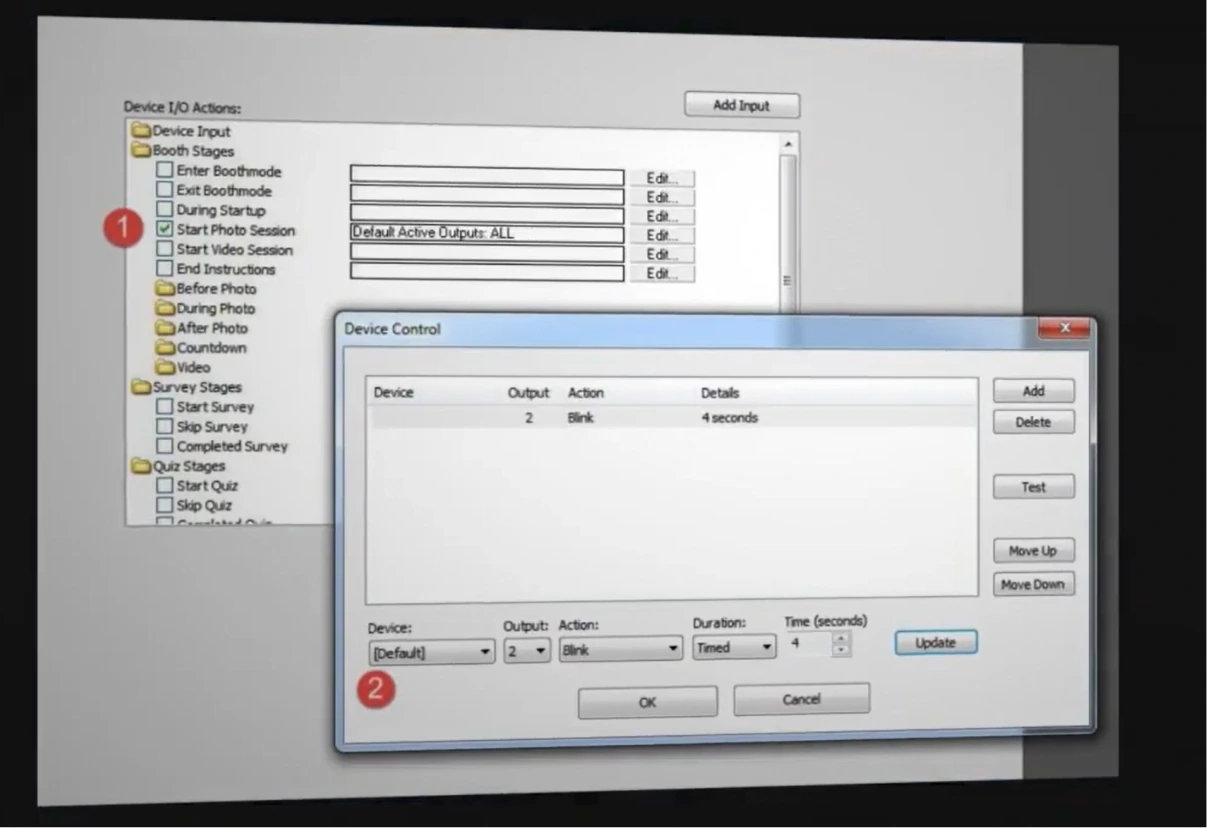The height and width of the screenshot is (828, 1207).
Task: Tick the During Startup checkbox
Action: 165,210
